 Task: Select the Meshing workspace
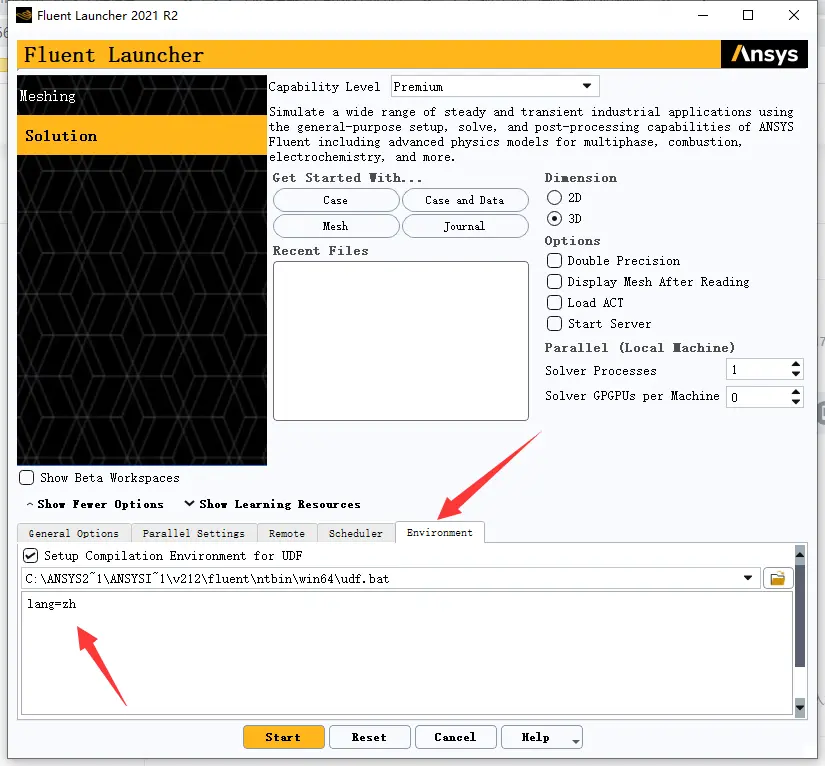pyautogui.click(x=142, y=95)
